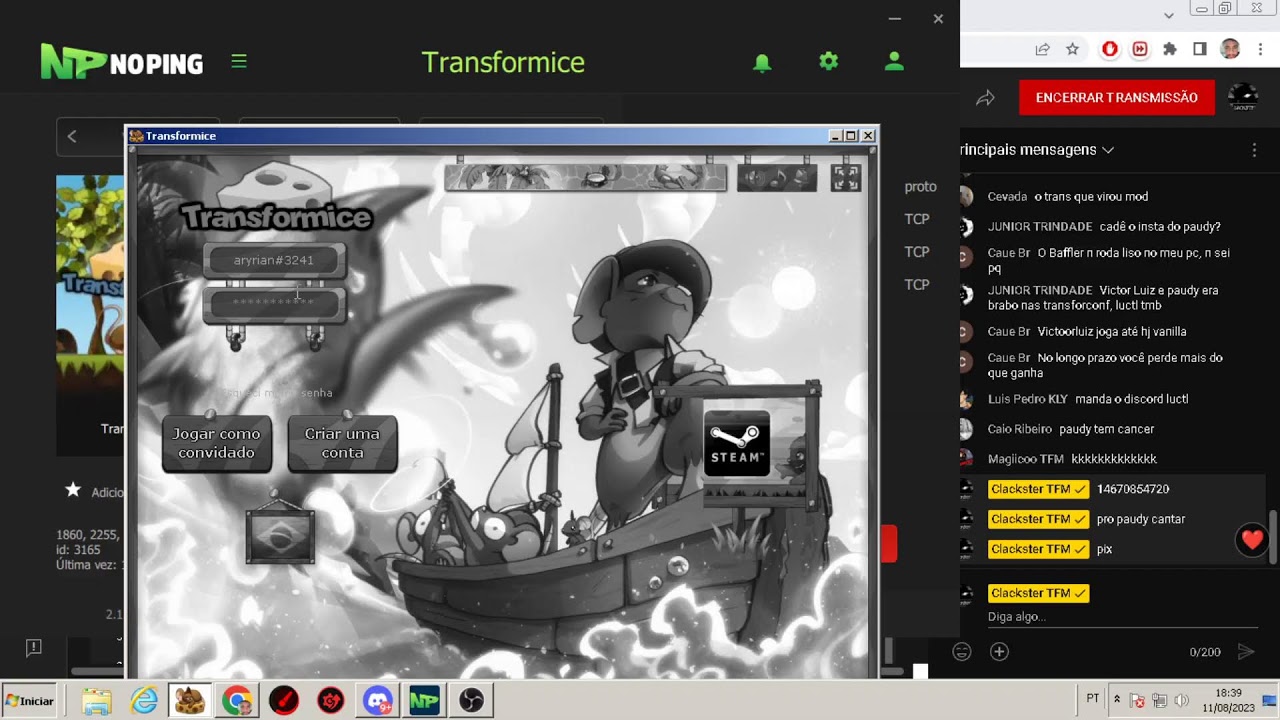Image resolution: width=1280 pixels, height=720 pixels.
Task: Expand the Chrome tab search chevron
Action: tap(1169, 15)
